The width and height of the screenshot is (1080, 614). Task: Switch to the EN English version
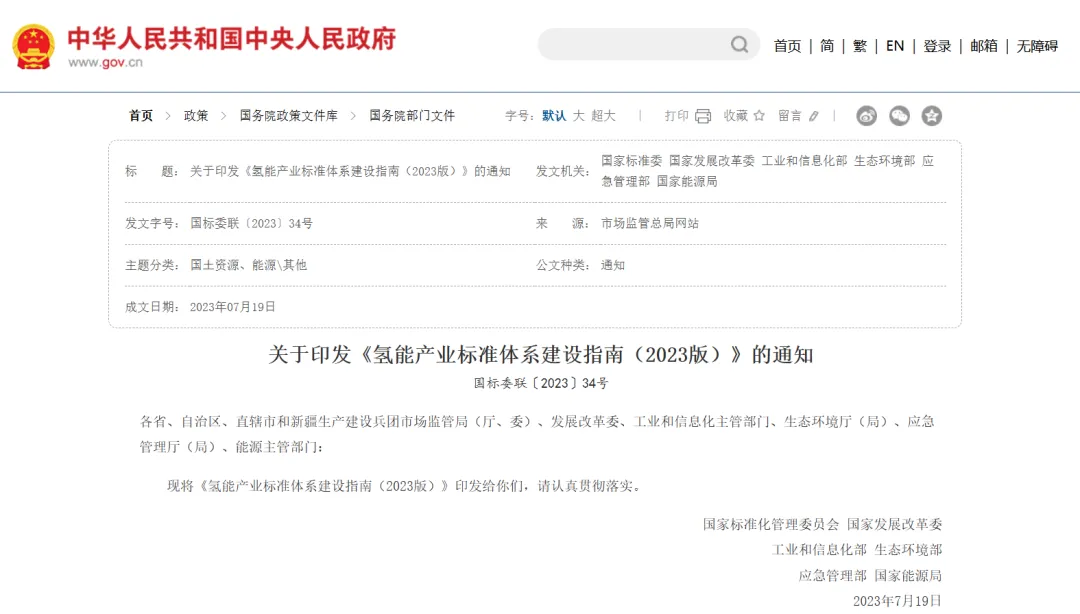(895, 46)
